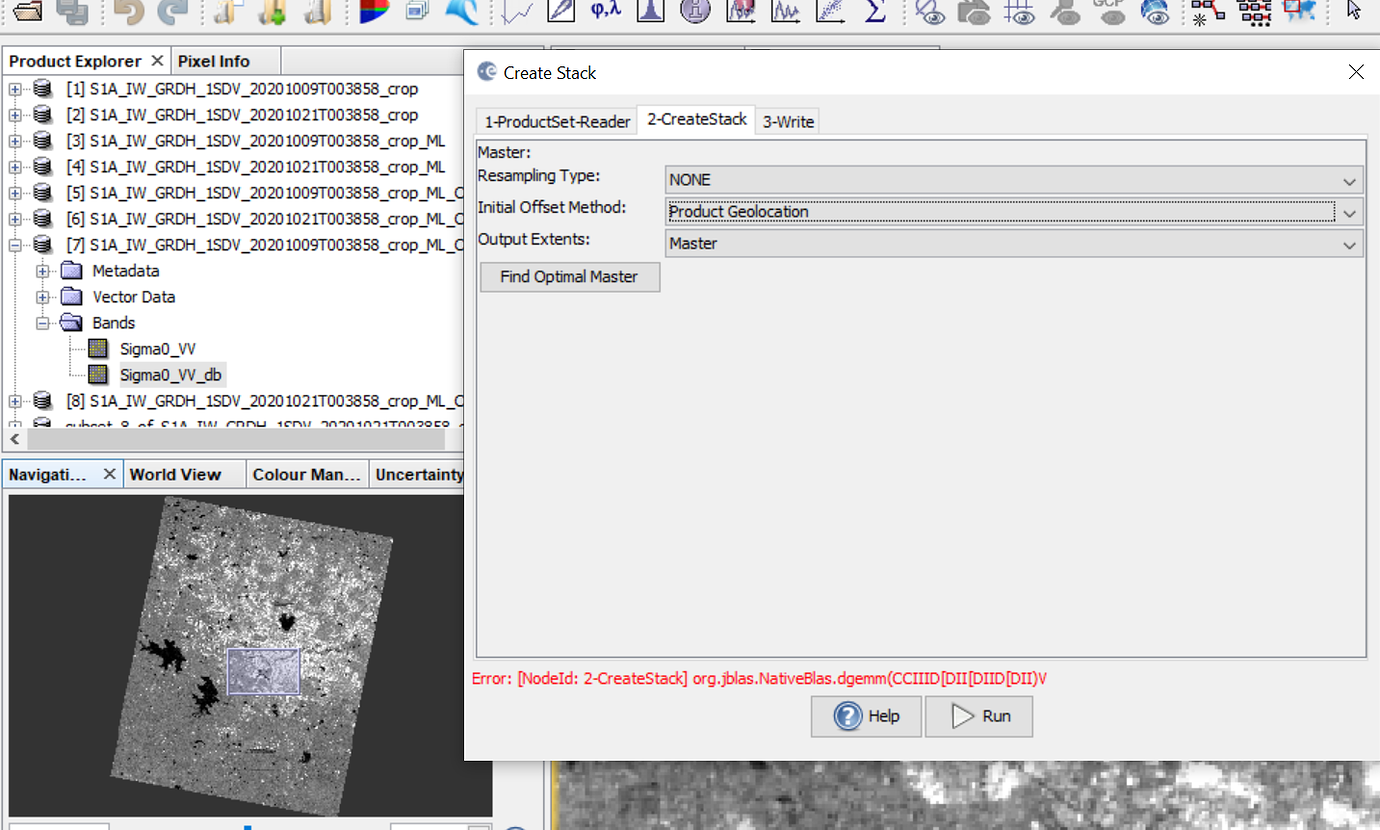Collapse product [7] tree node

pos(15,245)
